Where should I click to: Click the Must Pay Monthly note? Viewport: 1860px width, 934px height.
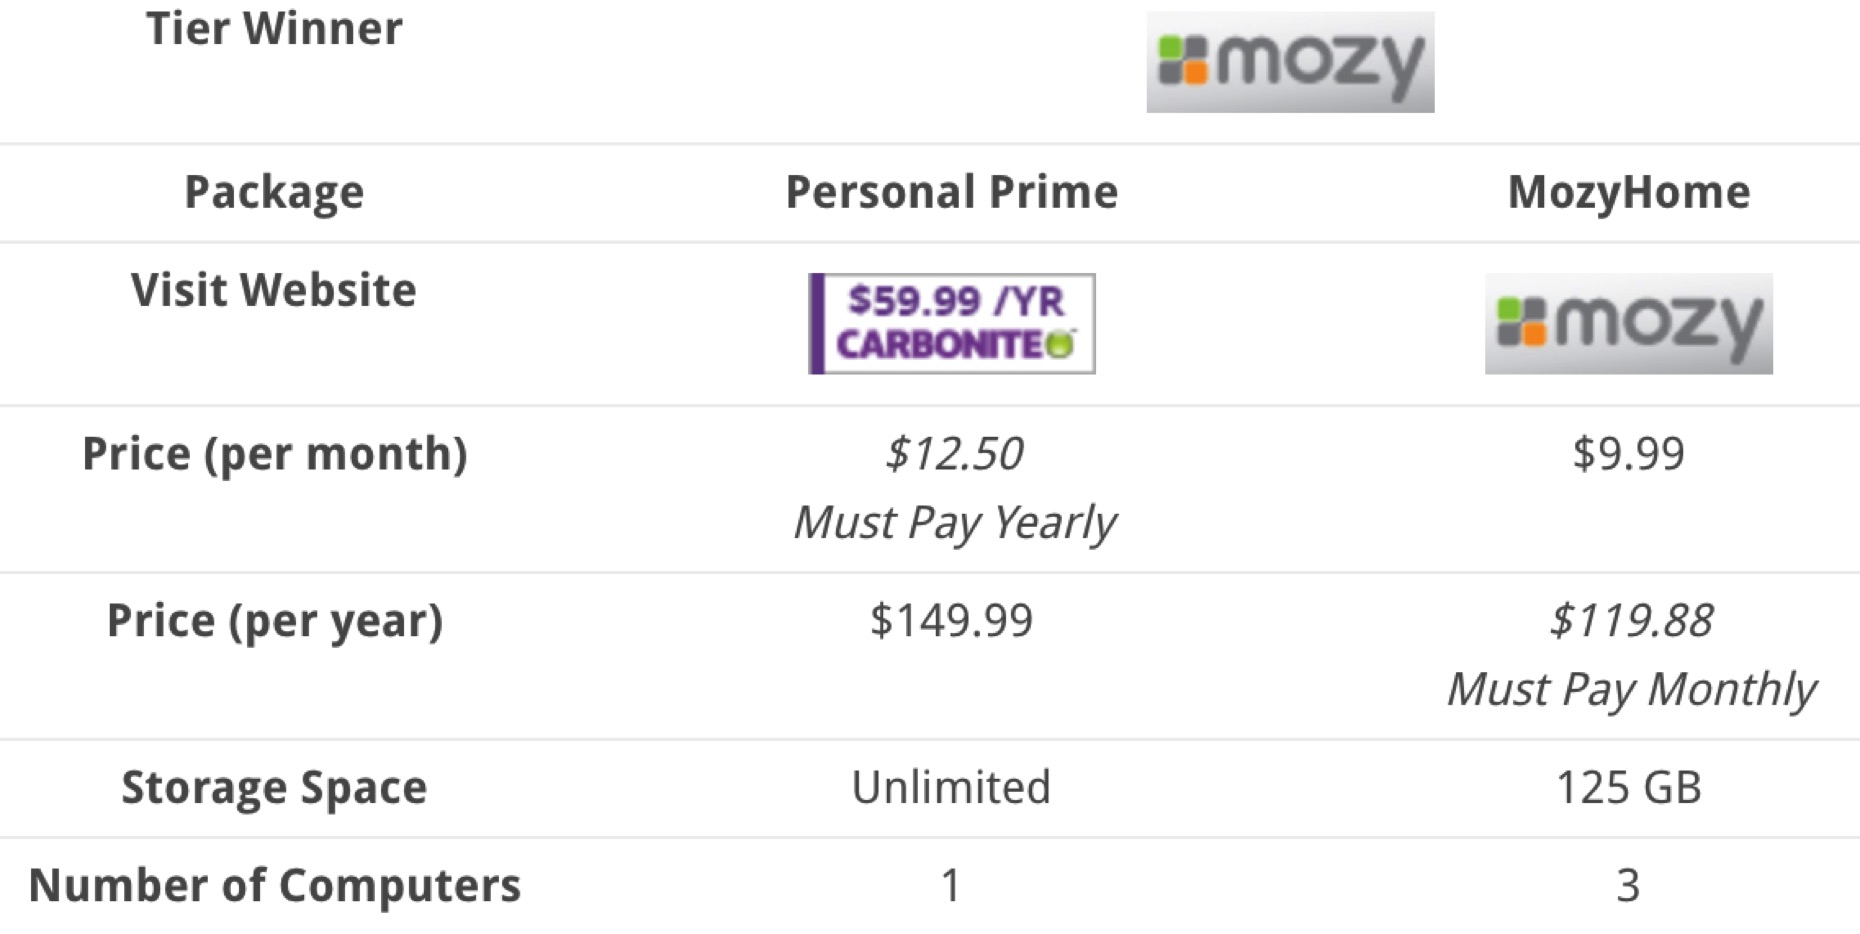[x=1632, y=690]
